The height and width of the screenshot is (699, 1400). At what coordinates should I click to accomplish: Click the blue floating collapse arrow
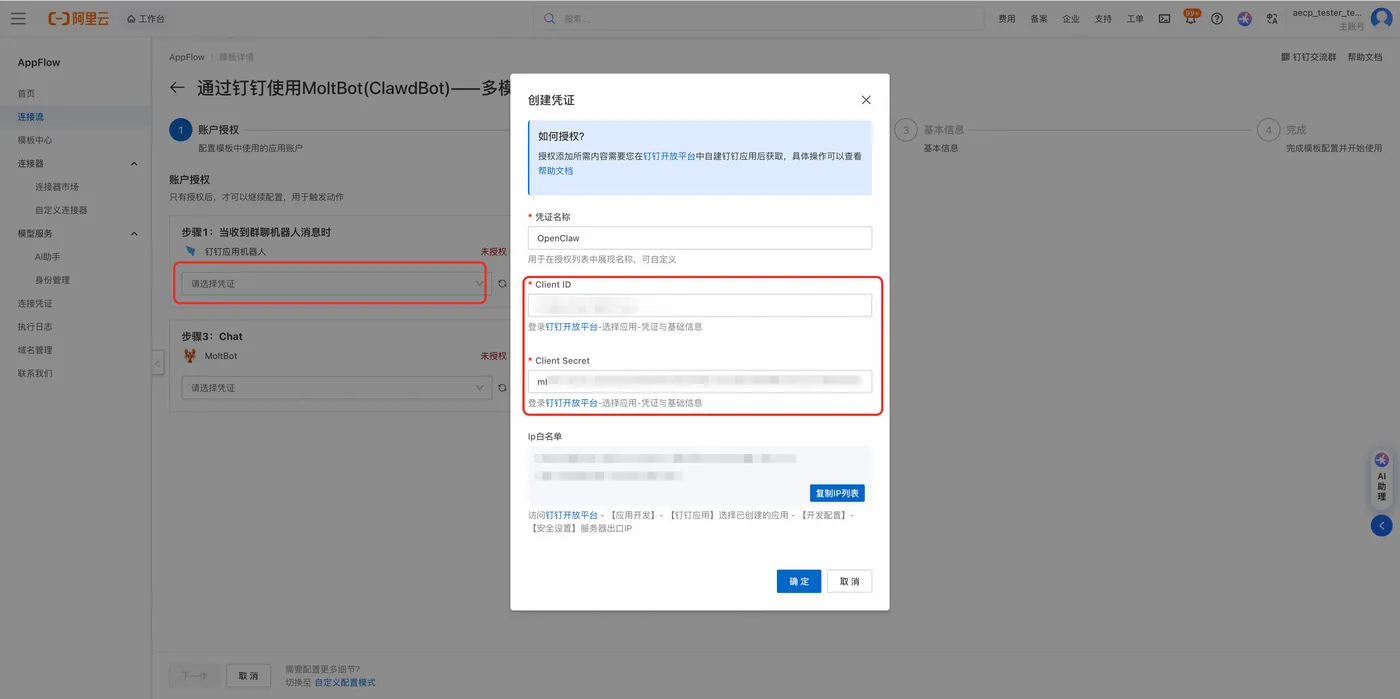click(1381, 525)
